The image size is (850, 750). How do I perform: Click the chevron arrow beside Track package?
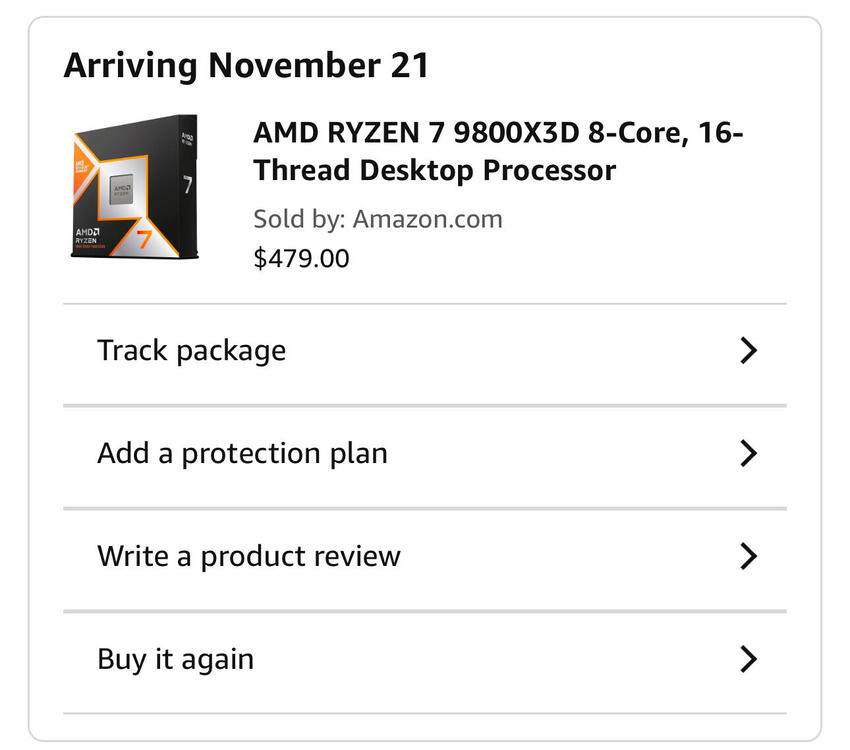[x=748, y=351]
